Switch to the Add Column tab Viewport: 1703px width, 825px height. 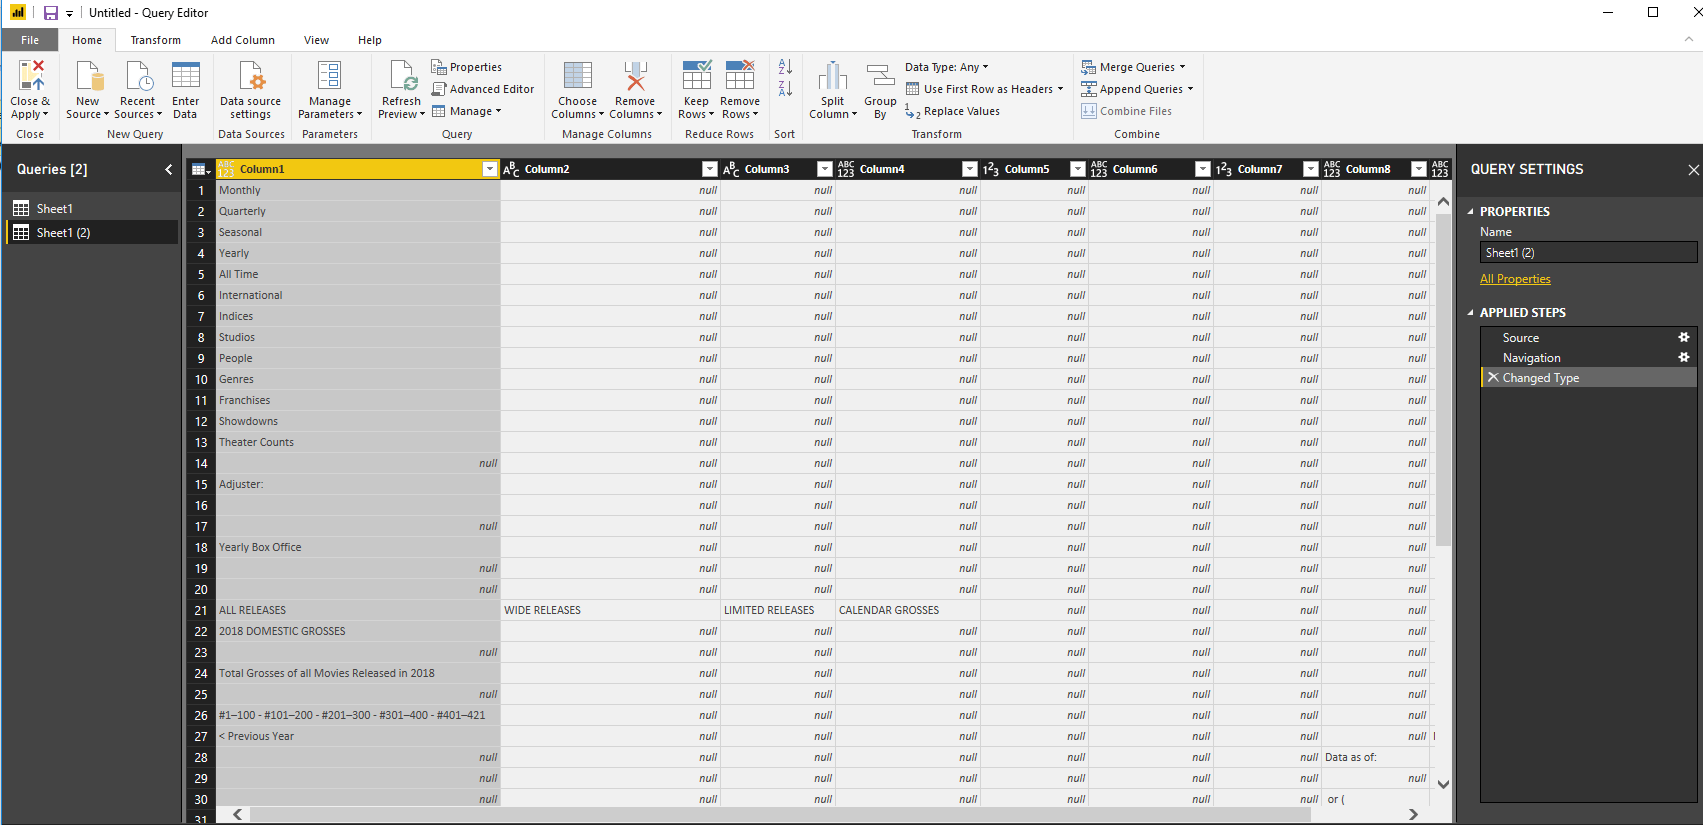click(243, 40)
